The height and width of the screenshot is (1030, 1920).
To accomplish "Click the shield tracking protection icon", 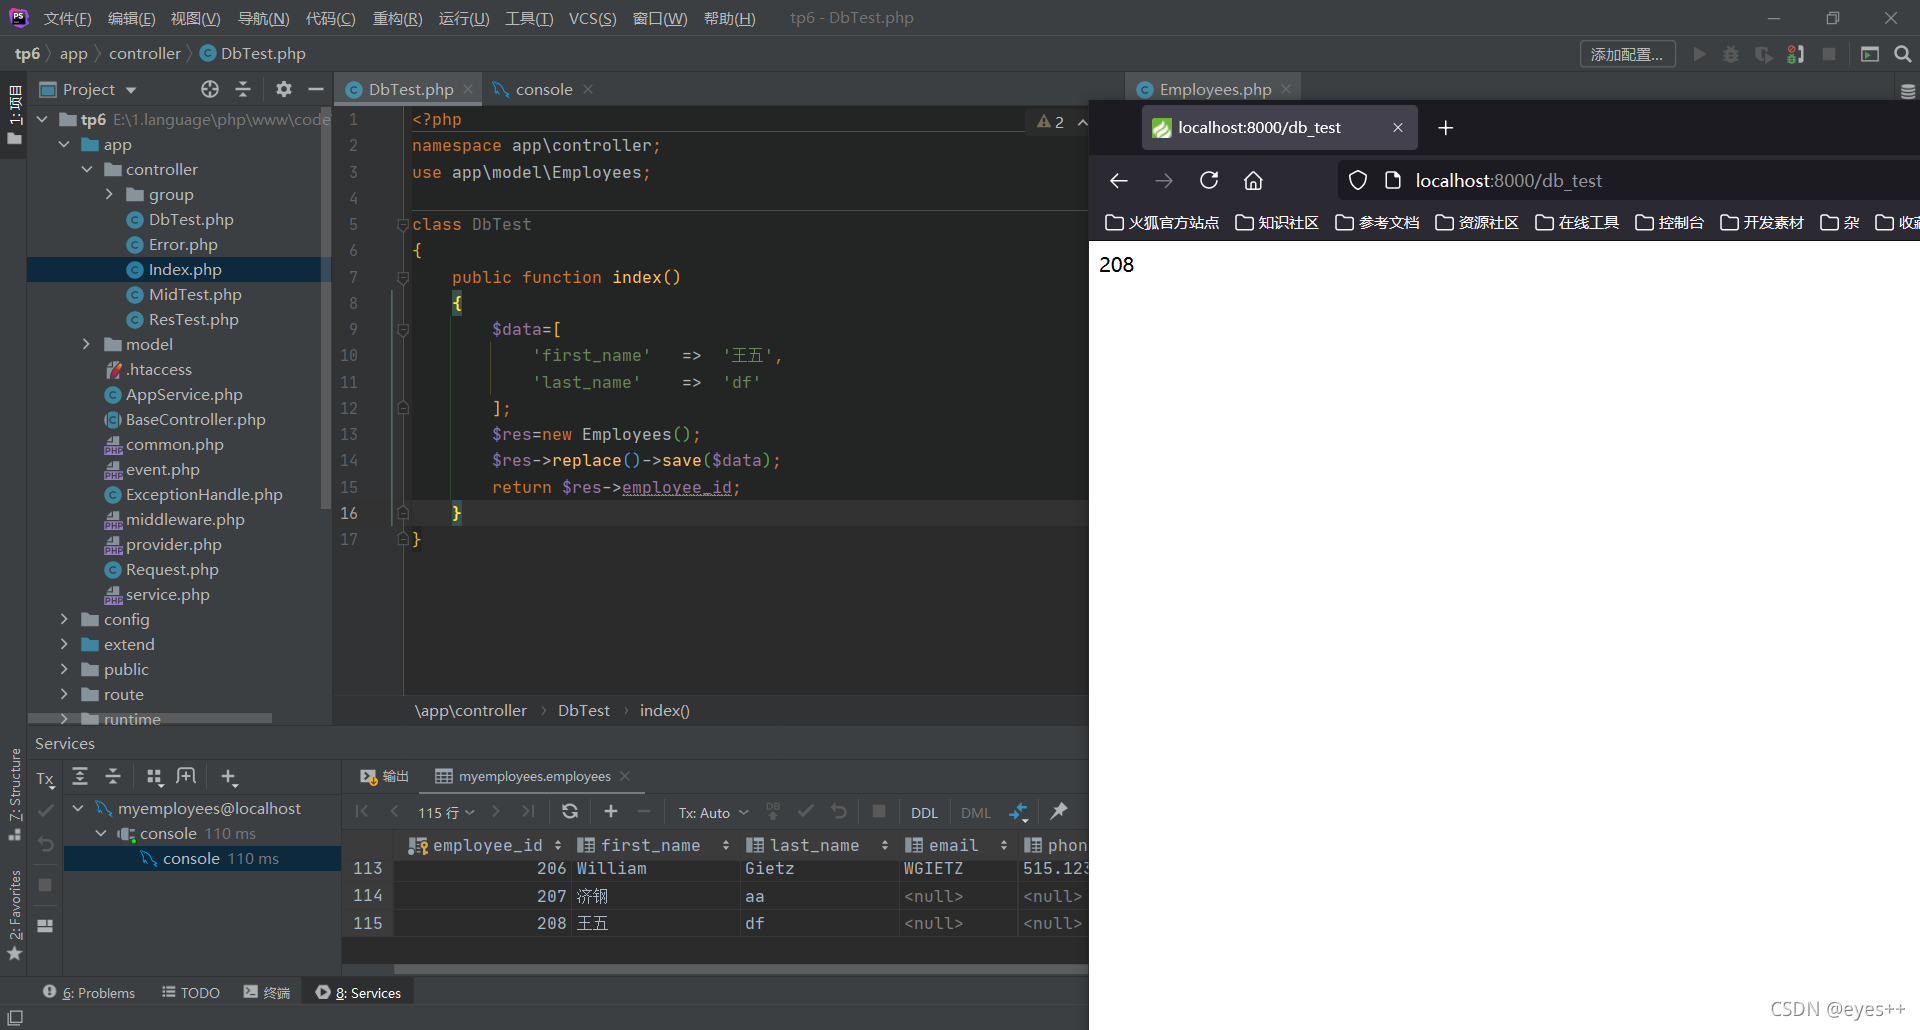I will [x=1357, y=180].
